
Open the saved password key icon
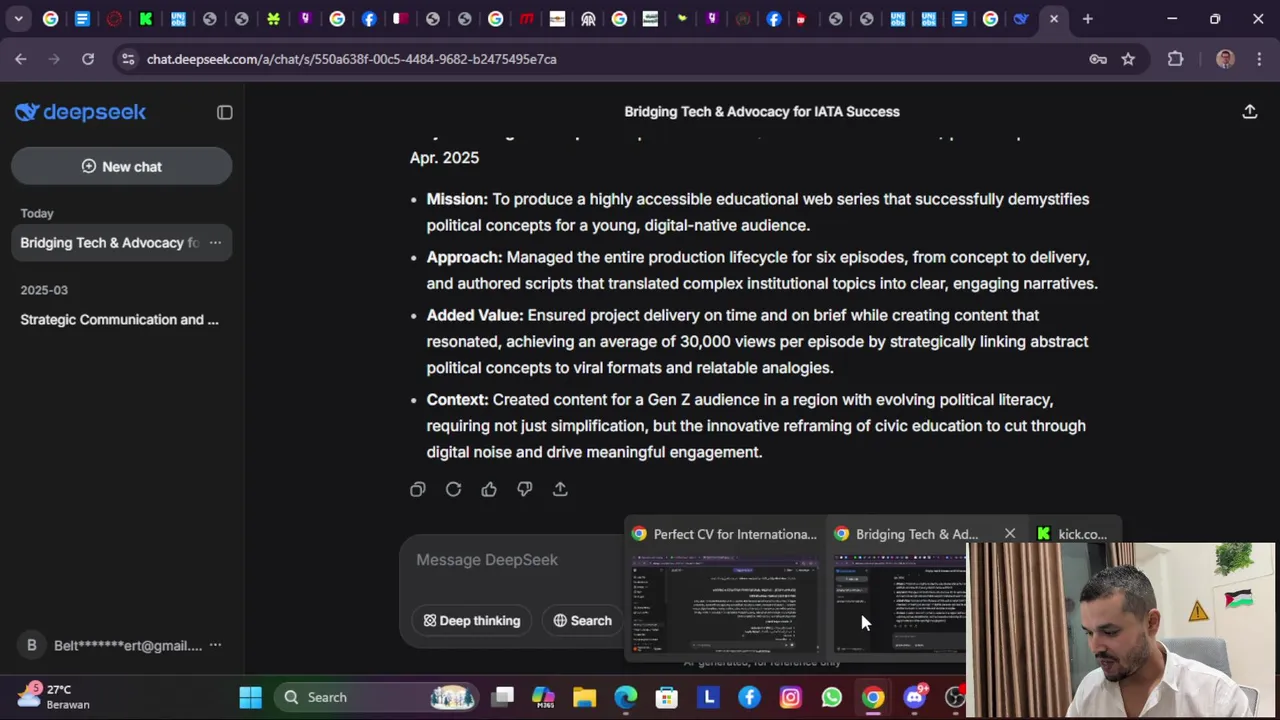tap(1098, 59)
